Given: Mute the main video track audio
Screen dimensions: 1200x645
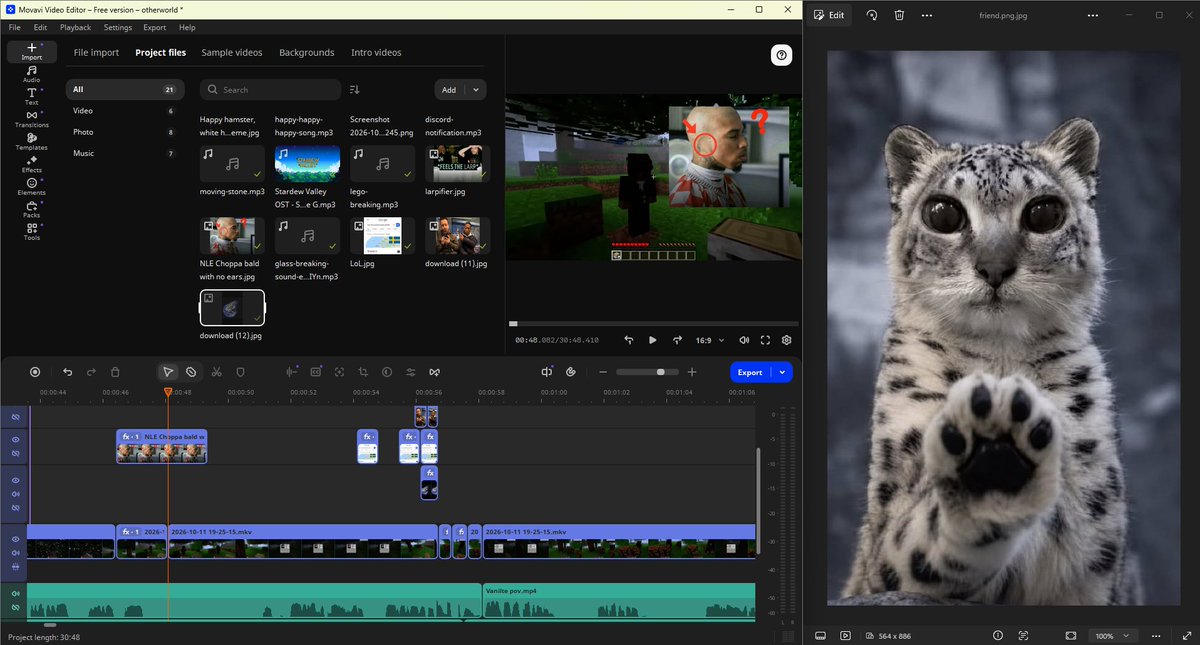Looking at the screenshot, I should point(16,553).
